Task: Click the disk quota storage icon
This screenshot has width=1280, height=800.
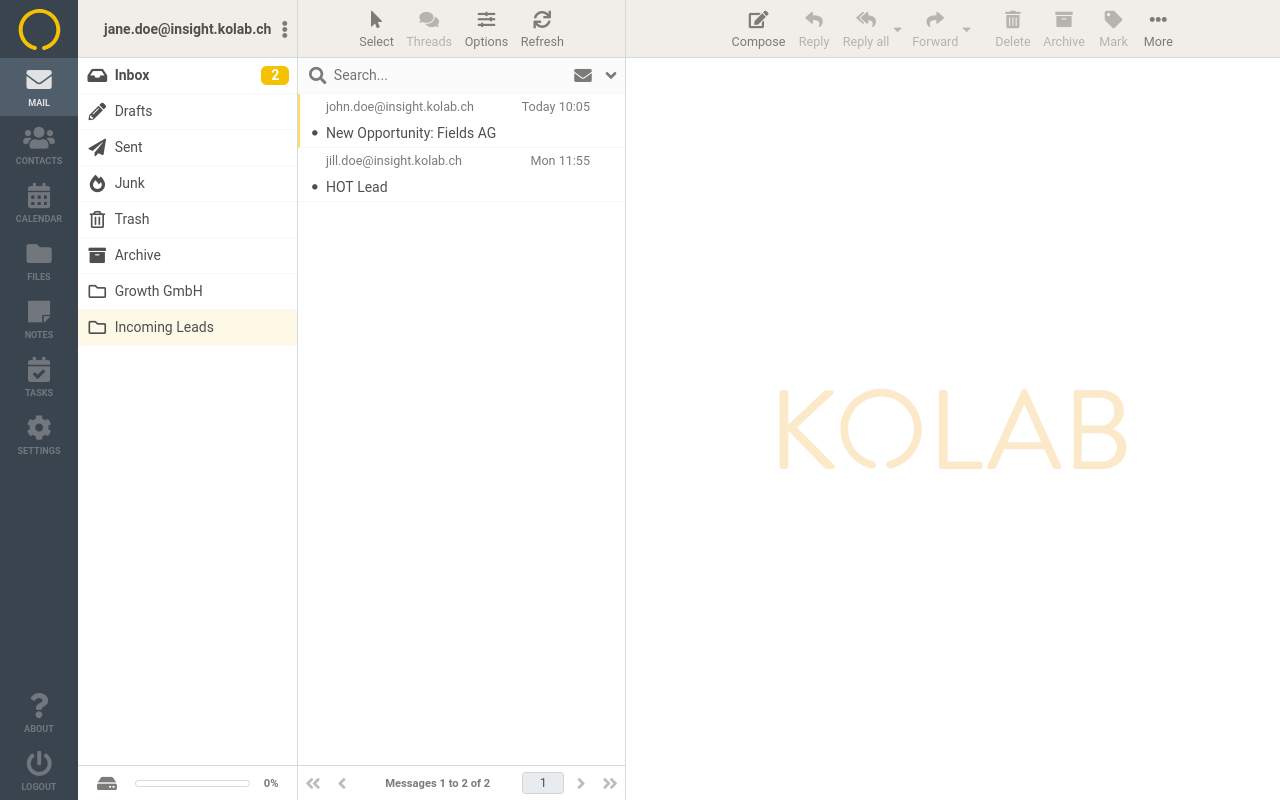Action: (x=107, y=784)
